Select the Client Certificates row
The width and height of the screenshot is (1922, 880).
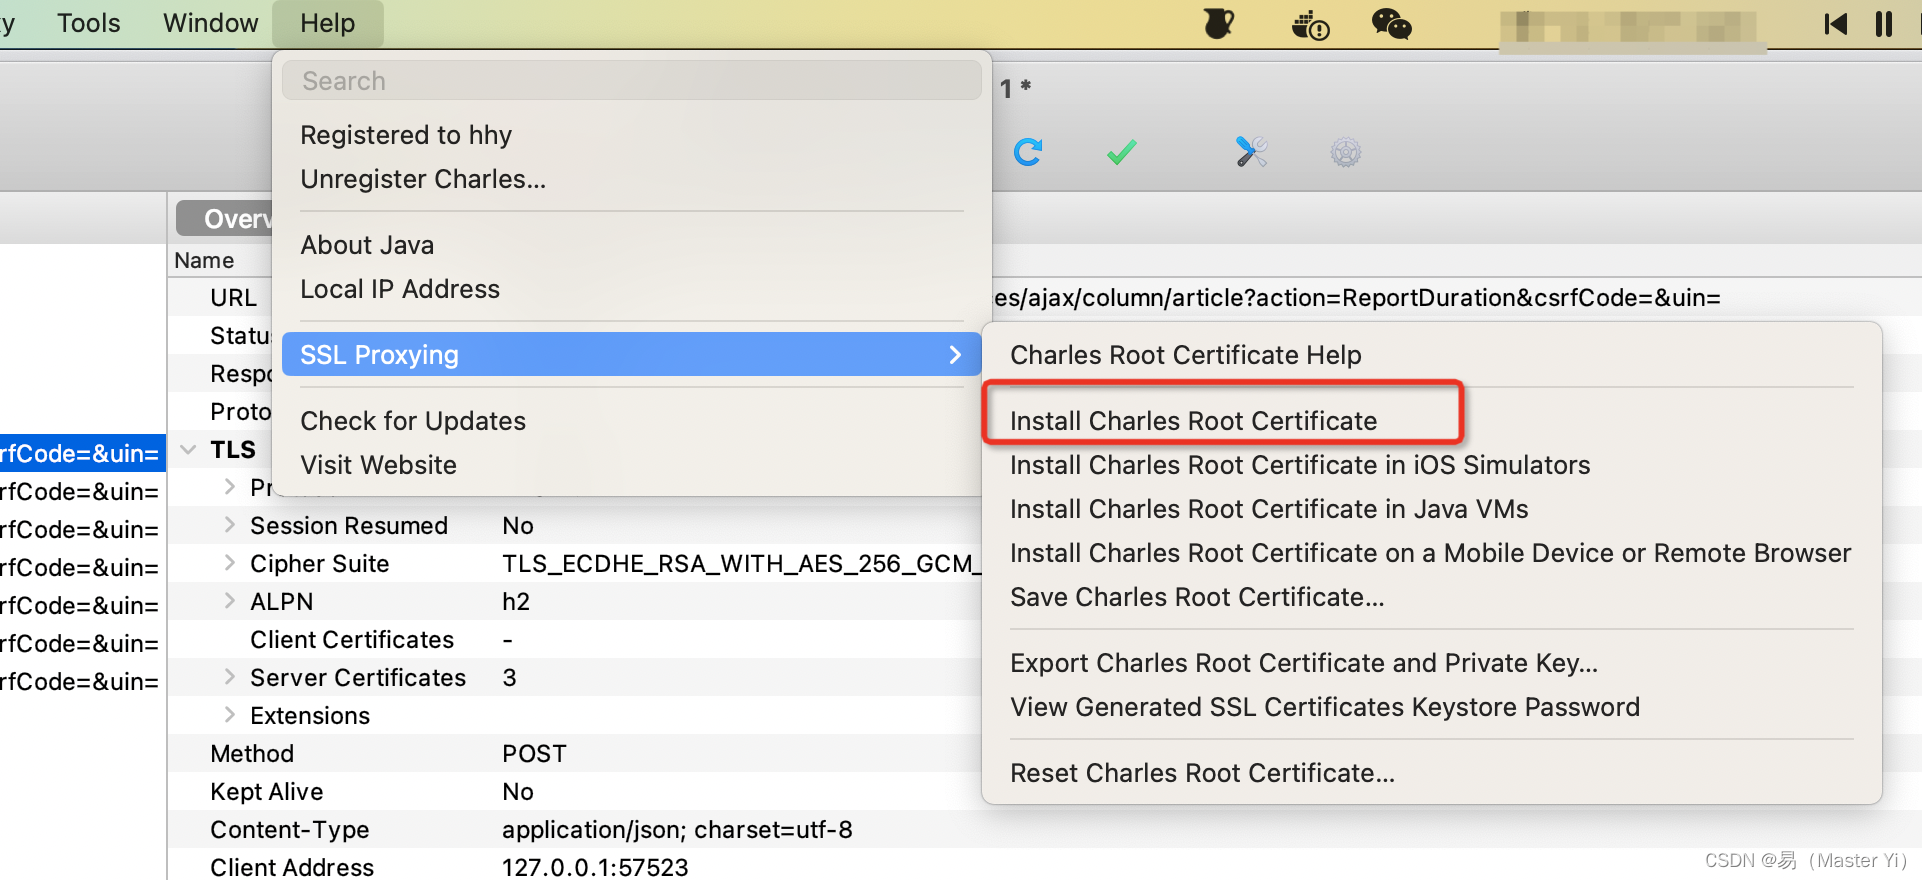(574, 639)
